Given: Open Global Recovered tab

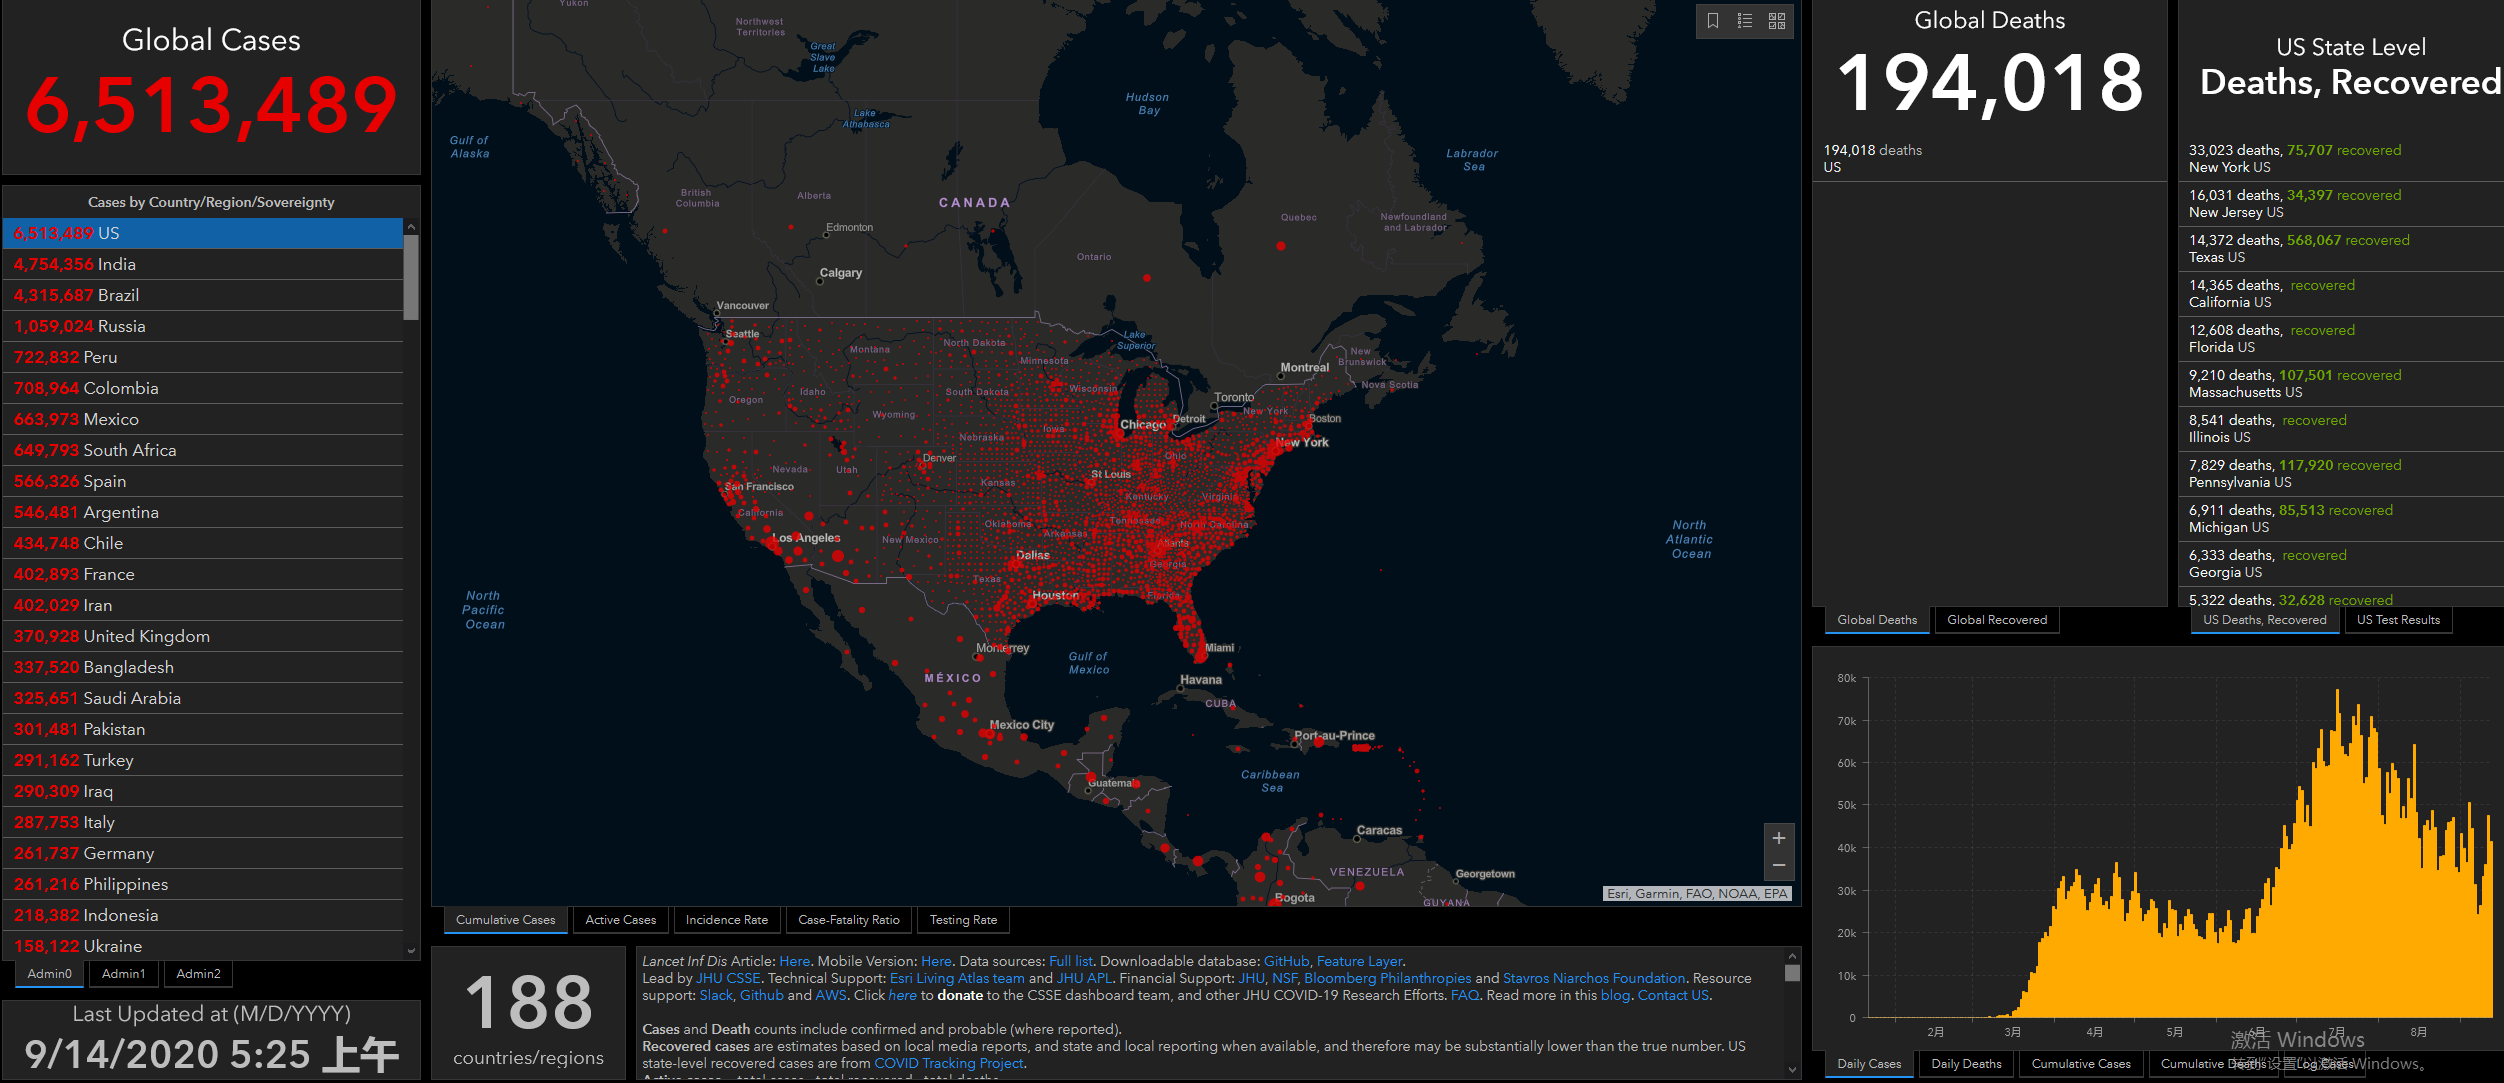Looking at the screenshot, I should tap(1996, 620).
